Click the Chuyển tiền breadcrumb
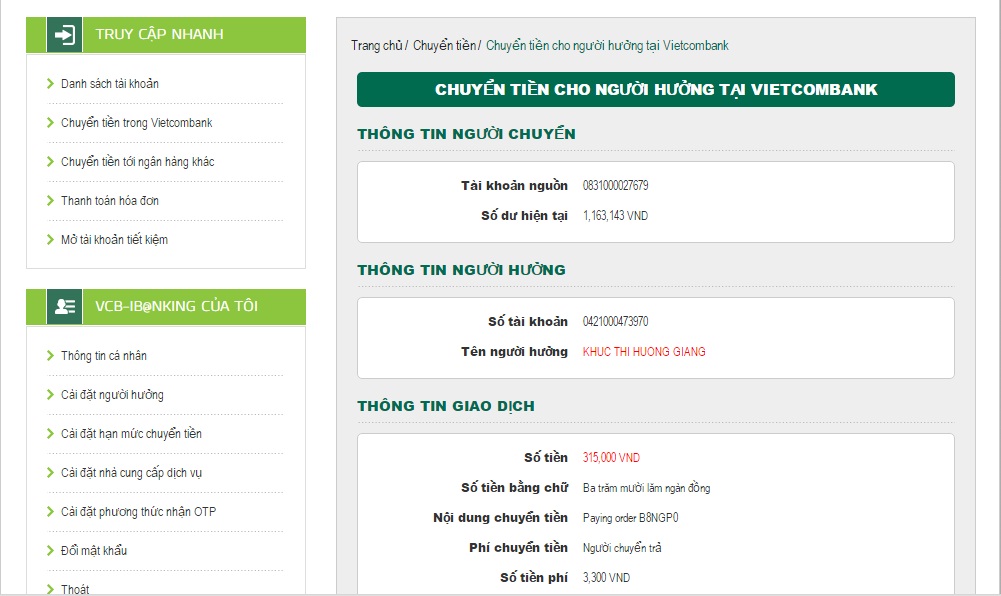 point(444,45)
